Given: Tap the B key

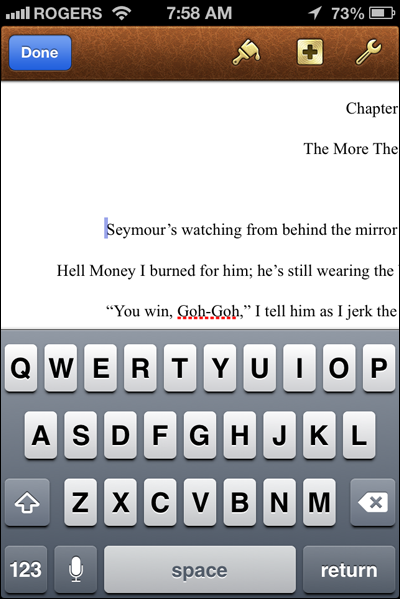Looking at the screenshot, I should tap(240, 502).
